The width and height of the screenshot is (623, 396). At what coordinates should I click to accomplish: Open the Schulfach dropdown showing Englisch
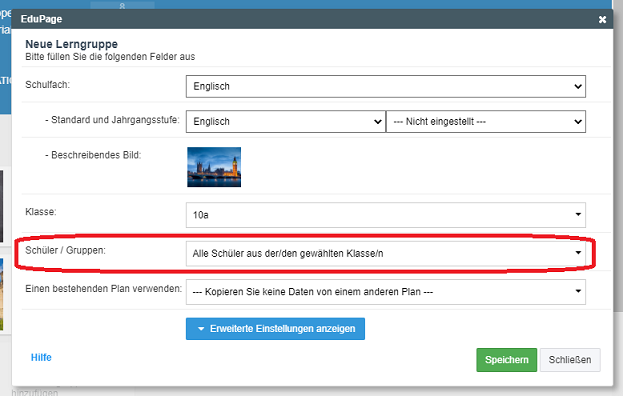[386, 86]
